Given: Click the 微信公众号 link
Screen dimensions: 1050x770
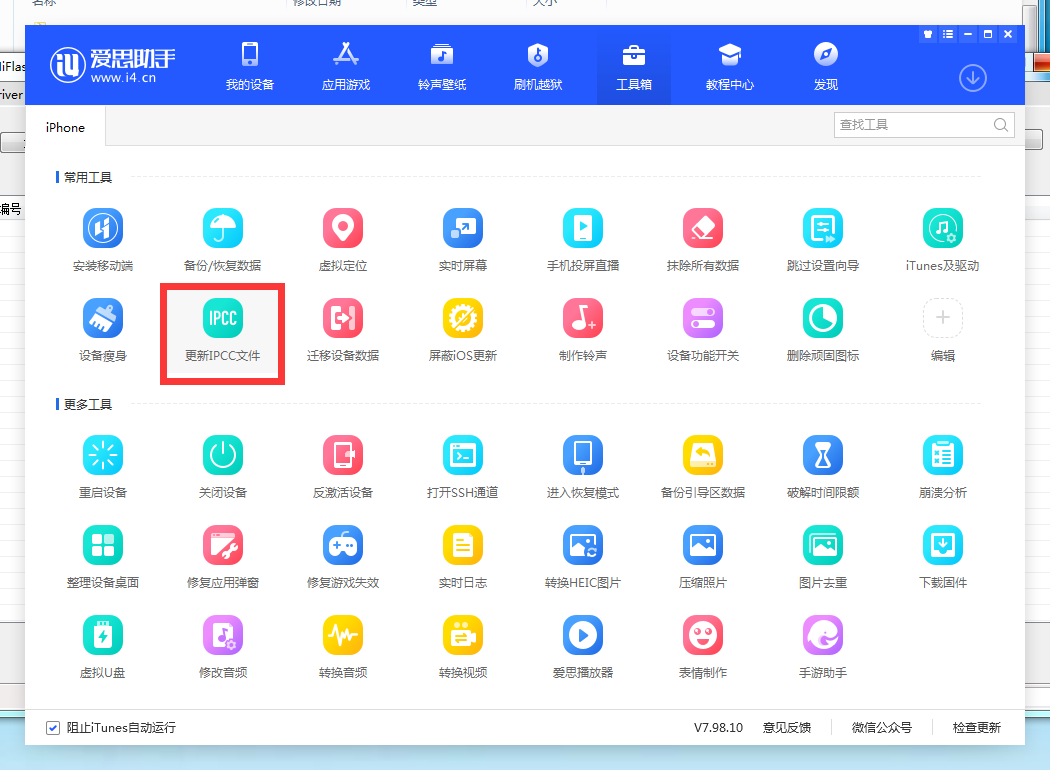Looking at the screenshot, I should click(881, 728).
